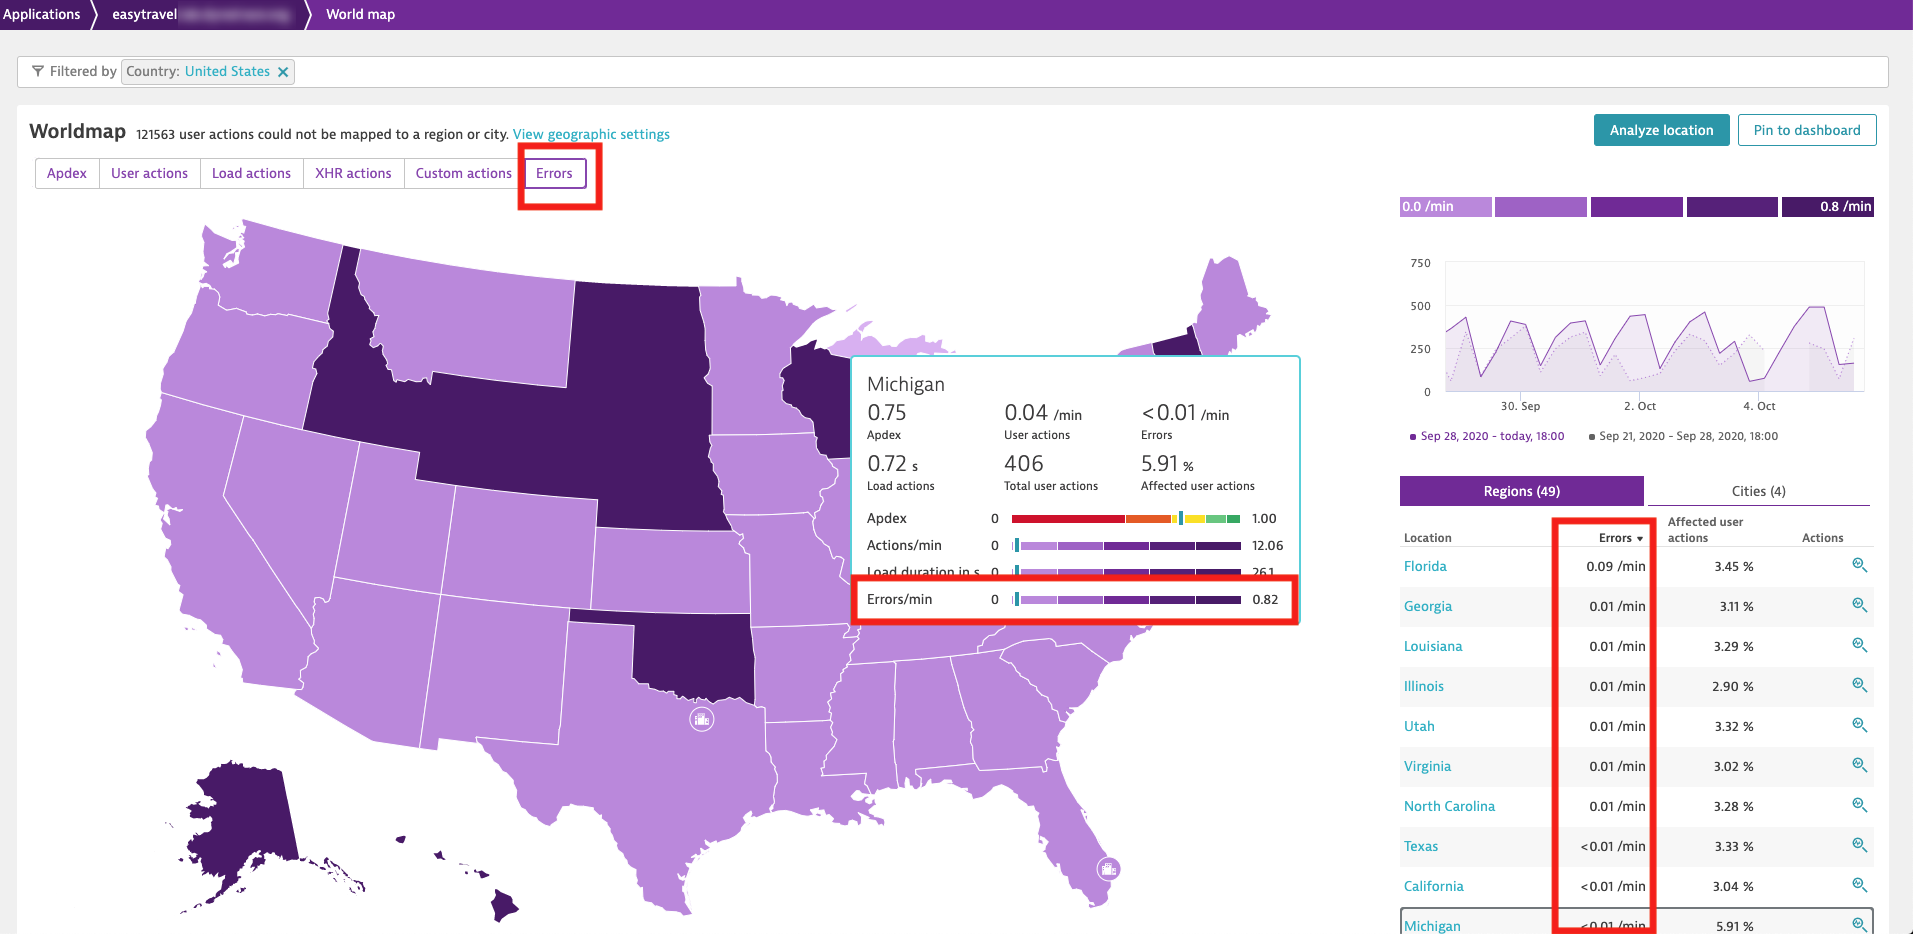Click the Analyze location button
The width and height of the screenshot is (1913, 934).
pos(1661,130)
